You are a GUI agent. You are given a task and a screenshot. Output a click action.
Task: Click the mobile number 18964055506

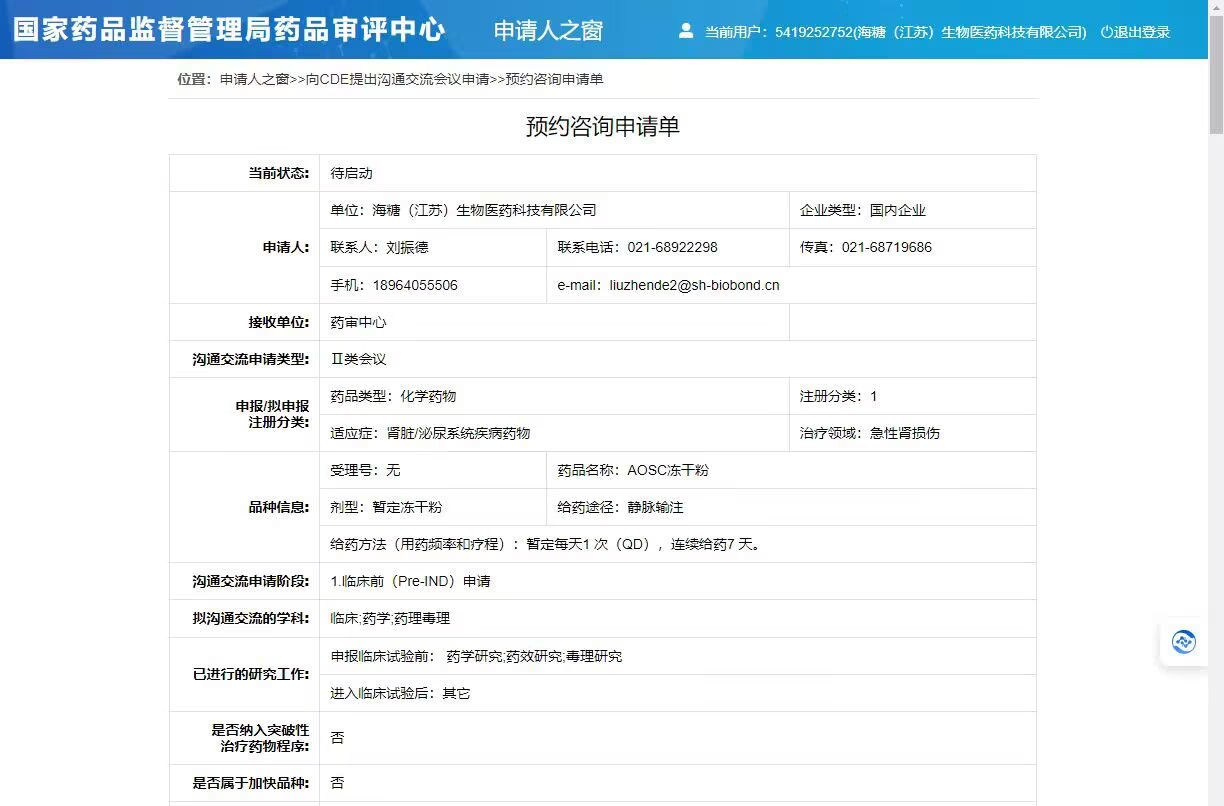click(x=415, y=285)
